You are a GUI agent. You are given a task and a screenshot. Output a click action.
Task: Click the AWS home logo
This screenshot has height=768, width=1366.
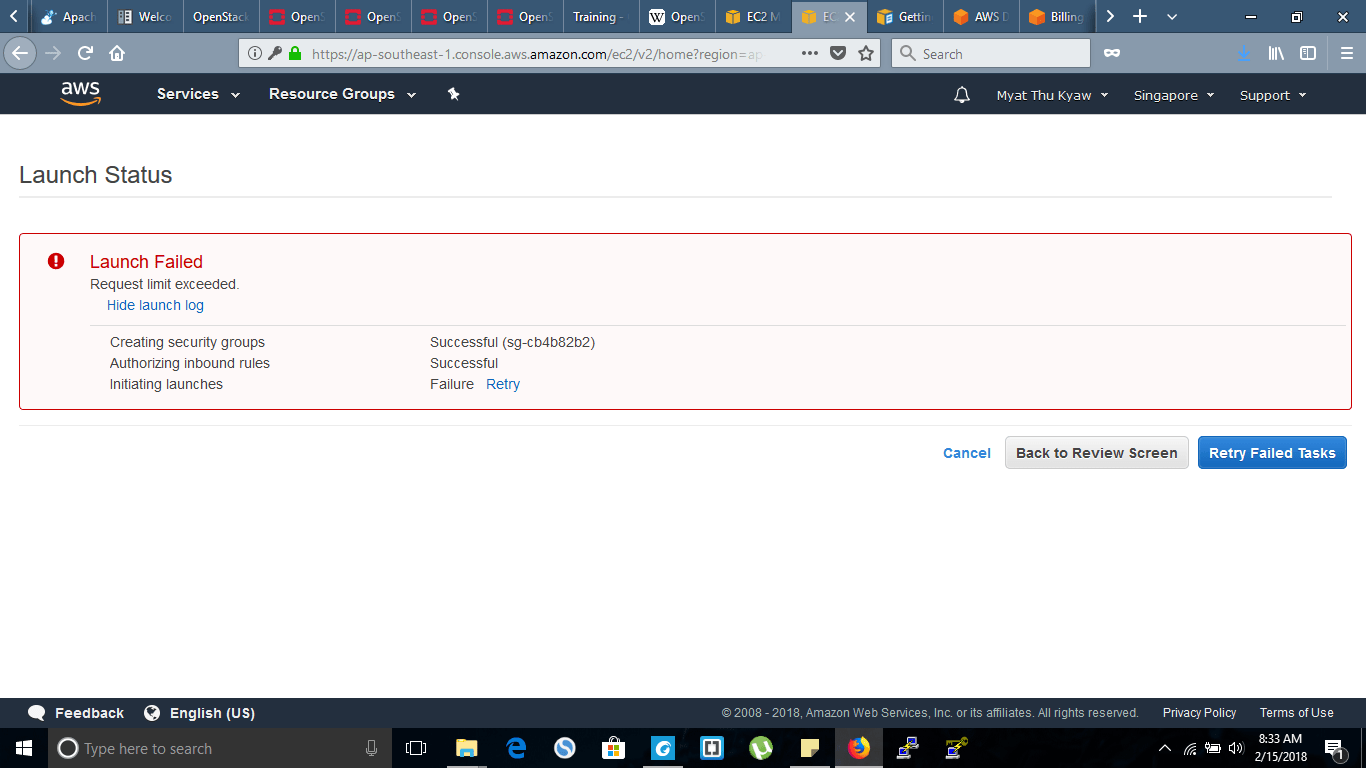(80, 93)
